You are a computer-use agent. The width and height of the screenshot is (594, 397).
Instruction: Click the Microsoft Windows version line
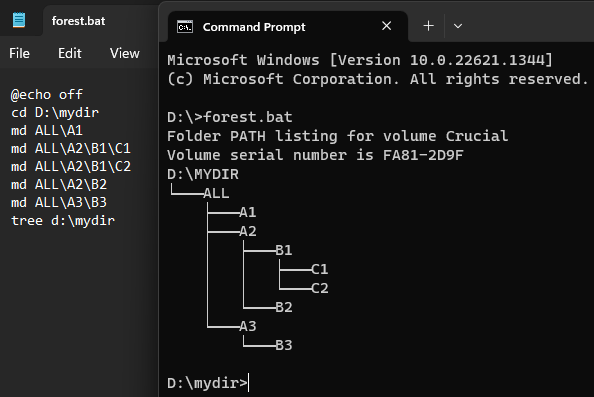point(360,60)
